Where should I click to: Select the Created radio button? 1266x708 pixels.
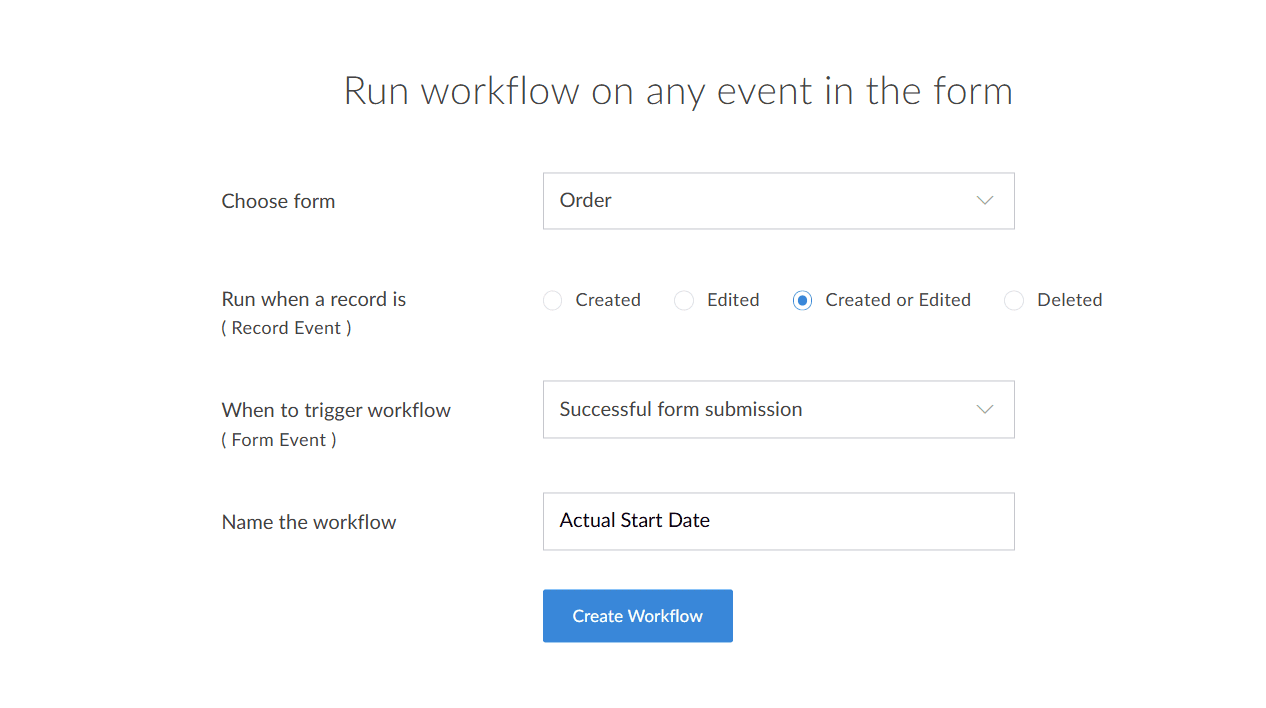coord(553,301)
